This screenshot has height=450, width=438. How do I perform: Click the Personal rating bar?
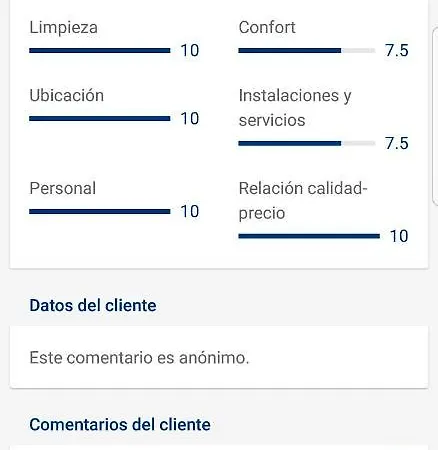[100, 211]
